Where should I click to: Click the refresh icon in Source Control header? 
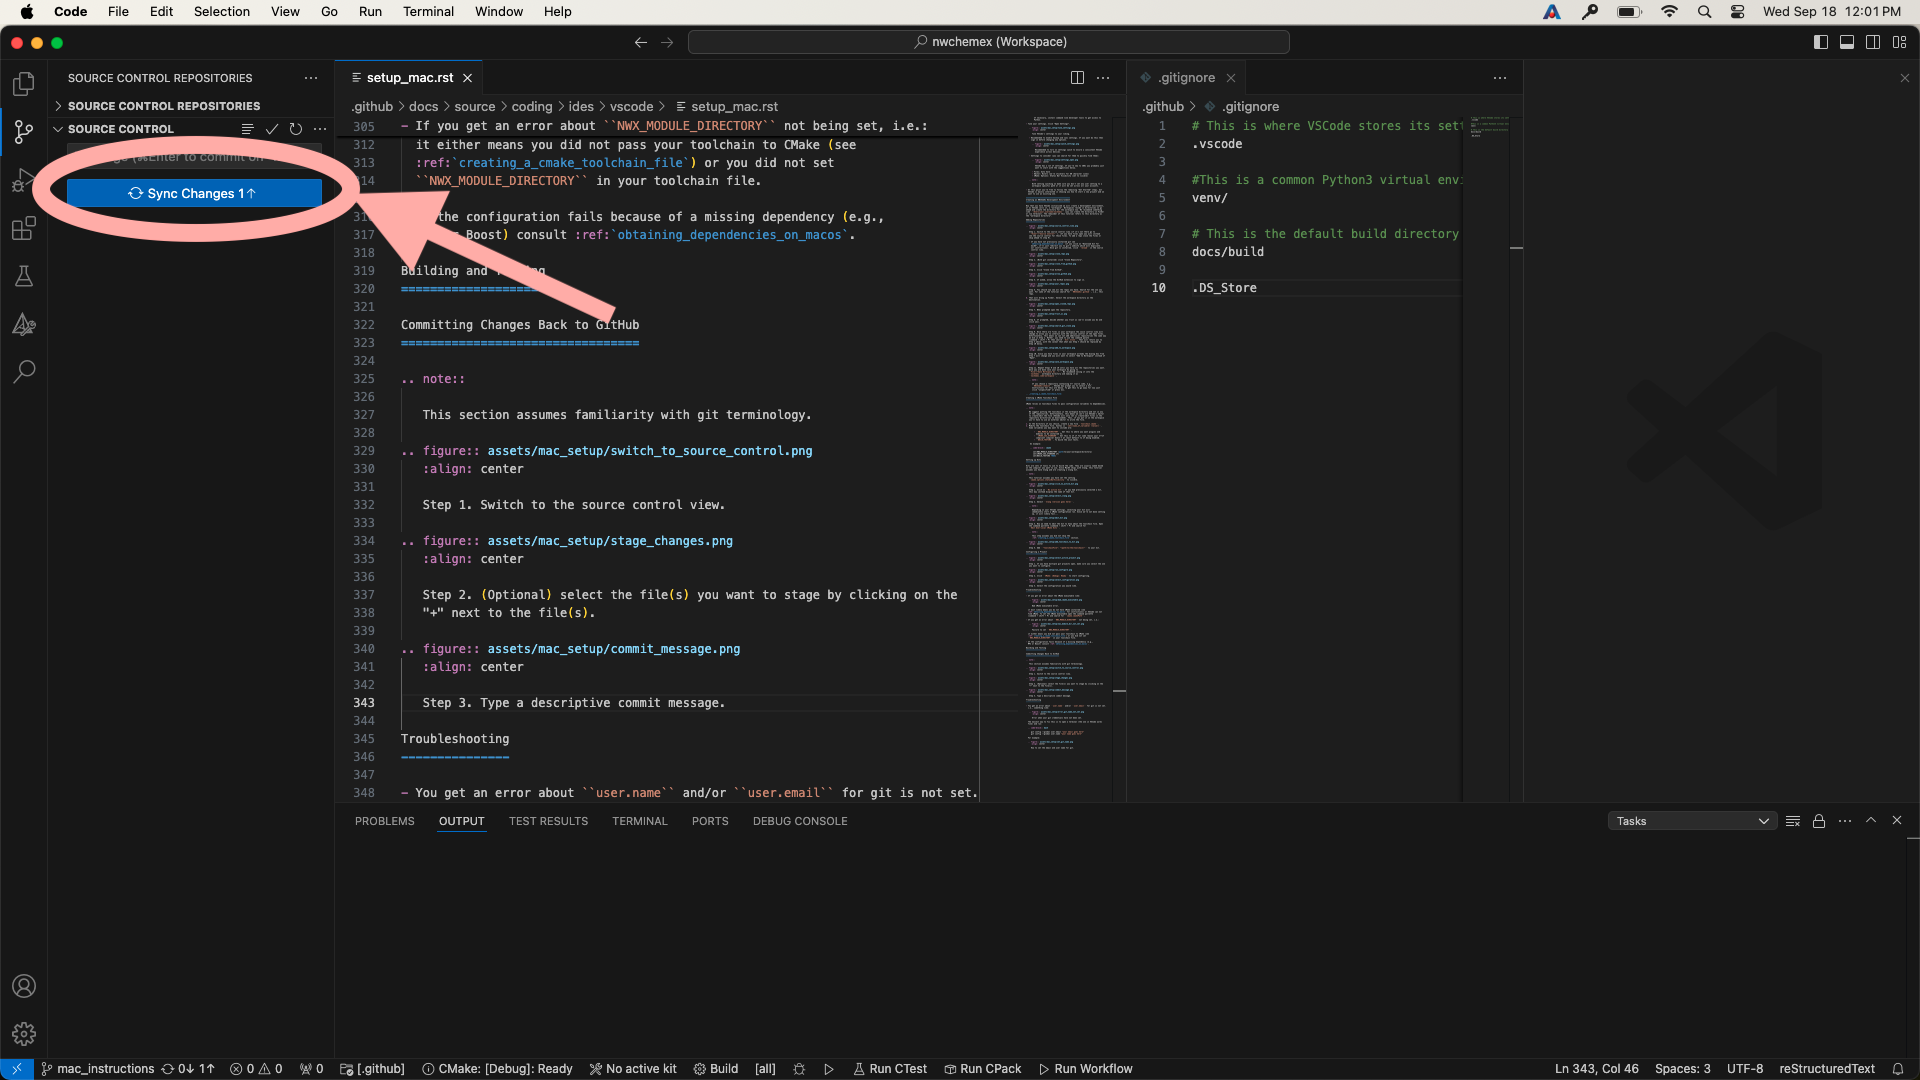pos(296,129)
